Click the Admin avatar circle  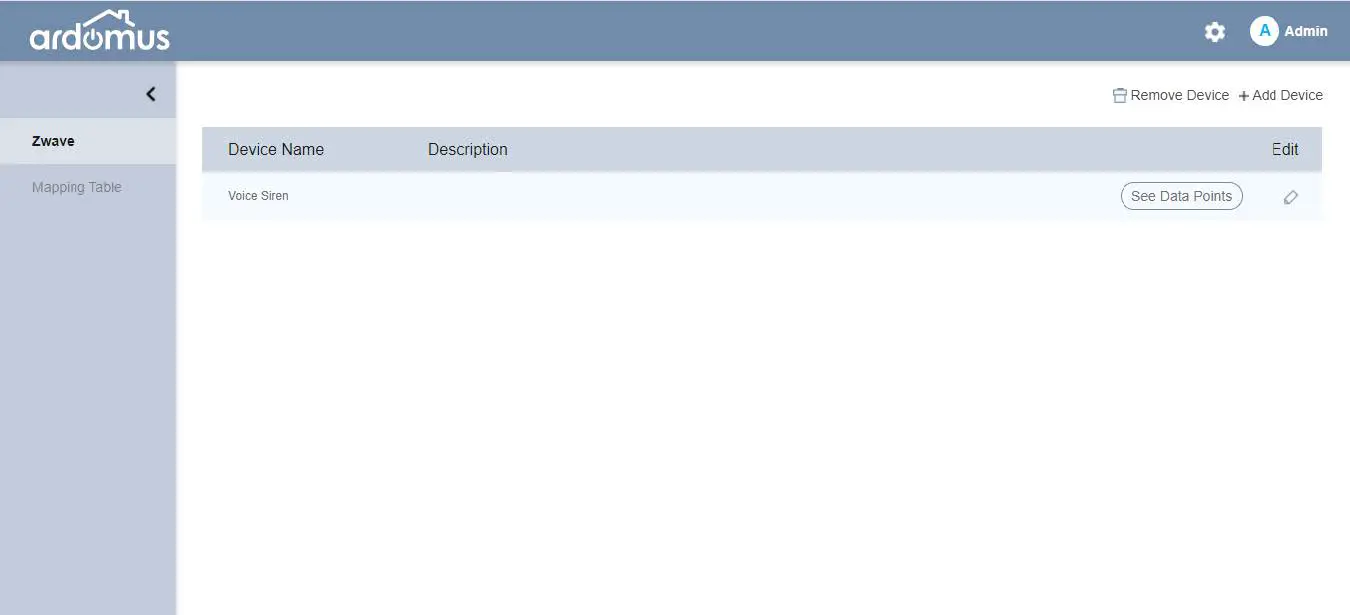tap(1264, 31)
